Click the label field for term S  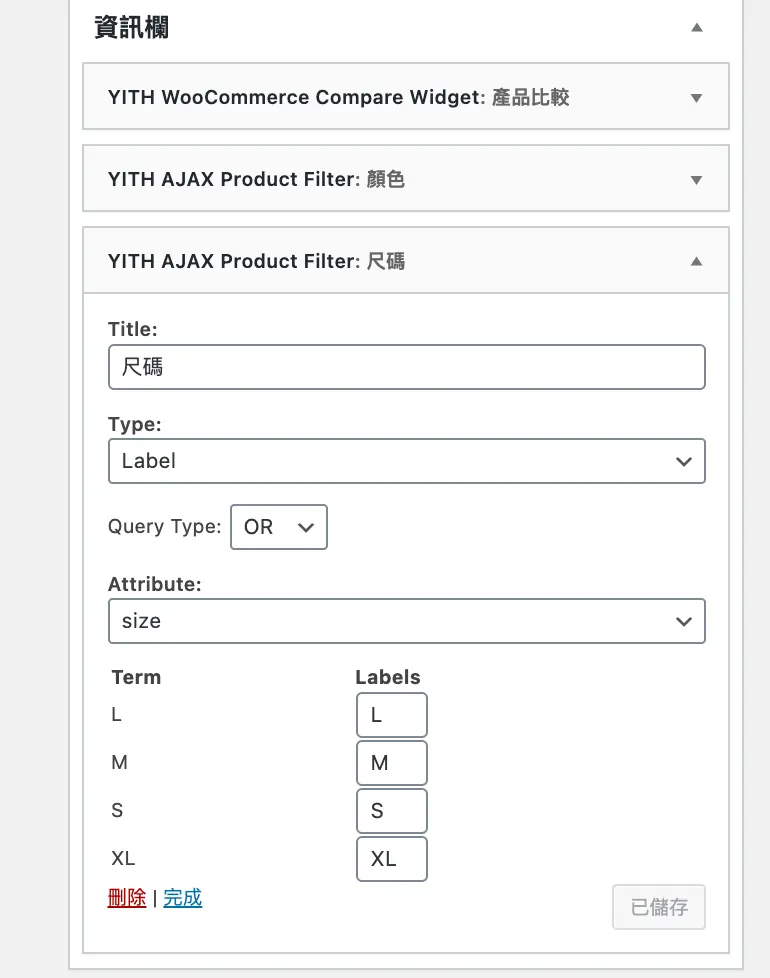392,811
